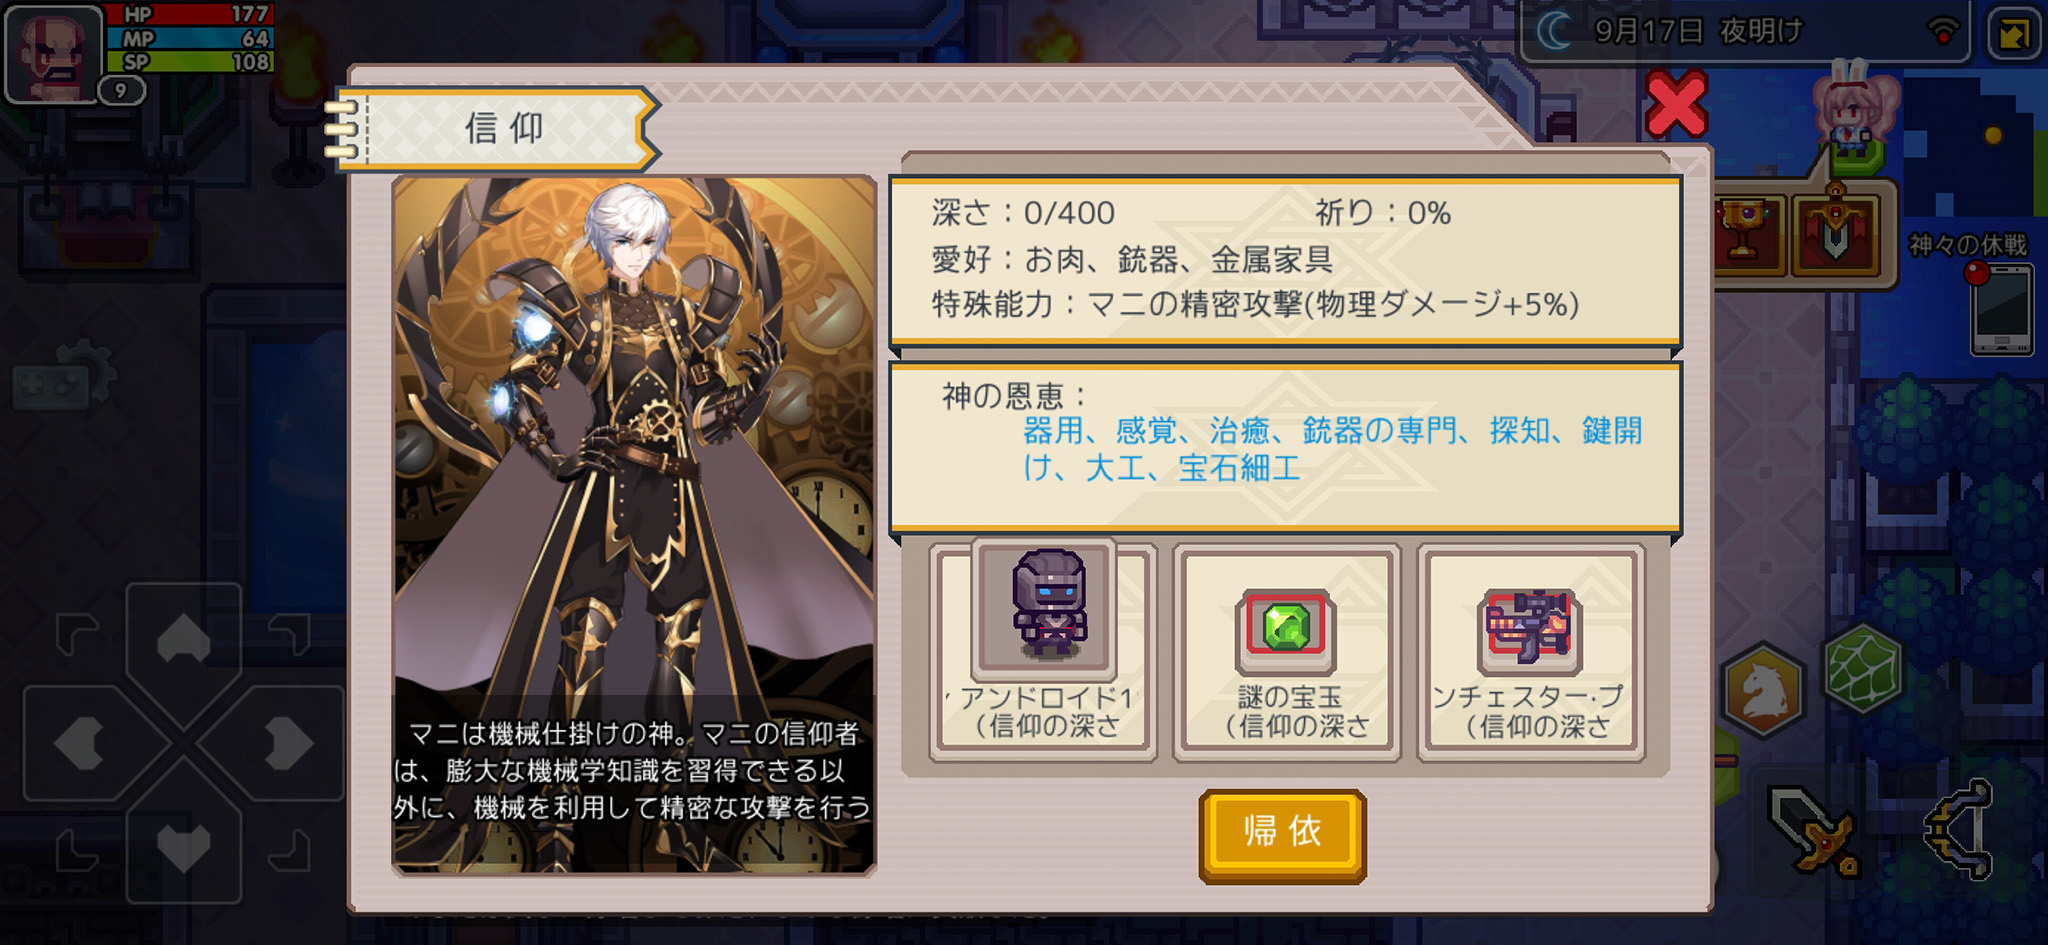Screen dimensions: 2048x945
Task: Tap the bow ranged attack icon
Action: click(1962, 829)
